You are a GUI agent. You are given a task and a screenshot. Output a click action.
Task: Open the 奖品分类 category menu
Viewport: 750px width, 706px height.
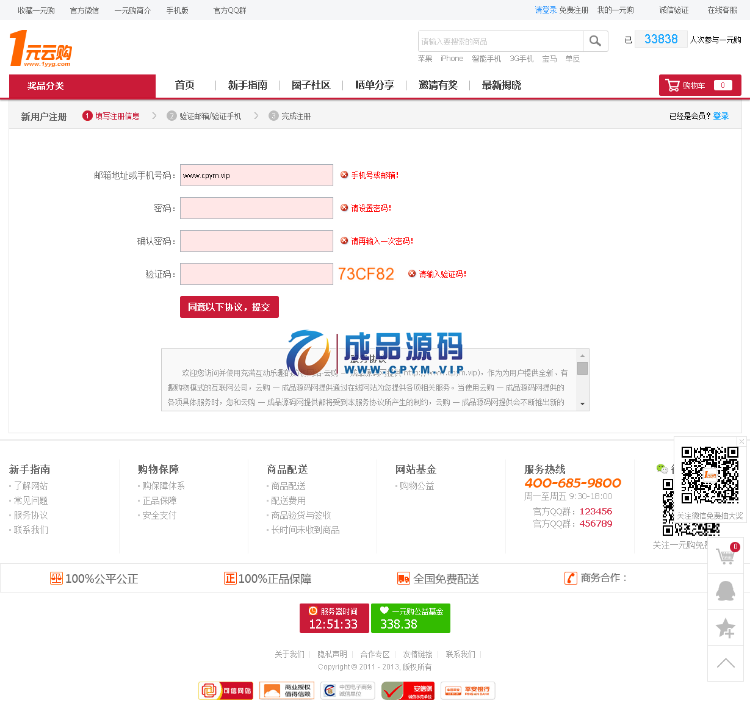[x=82, y=86]
